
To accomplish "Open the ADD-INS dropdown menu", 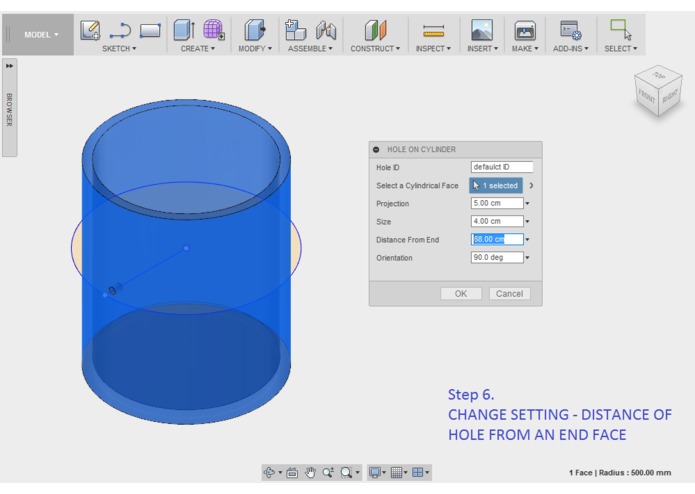I will pos(570,48).
